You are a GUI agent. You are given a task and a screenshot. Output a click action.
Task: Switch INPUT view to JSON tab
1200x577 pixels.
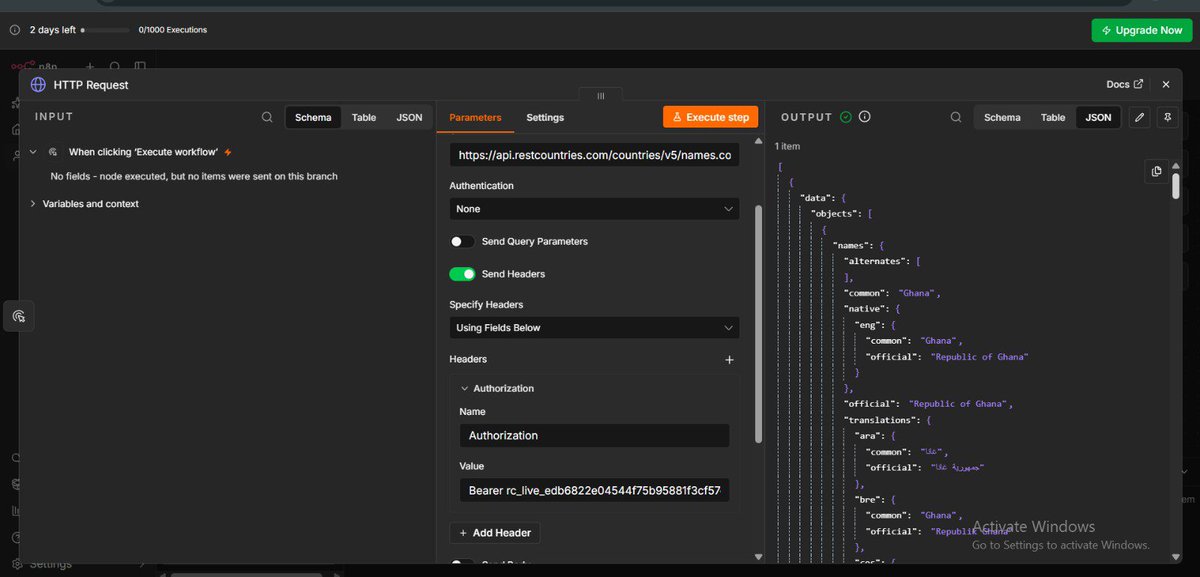[x=409, y=117]
